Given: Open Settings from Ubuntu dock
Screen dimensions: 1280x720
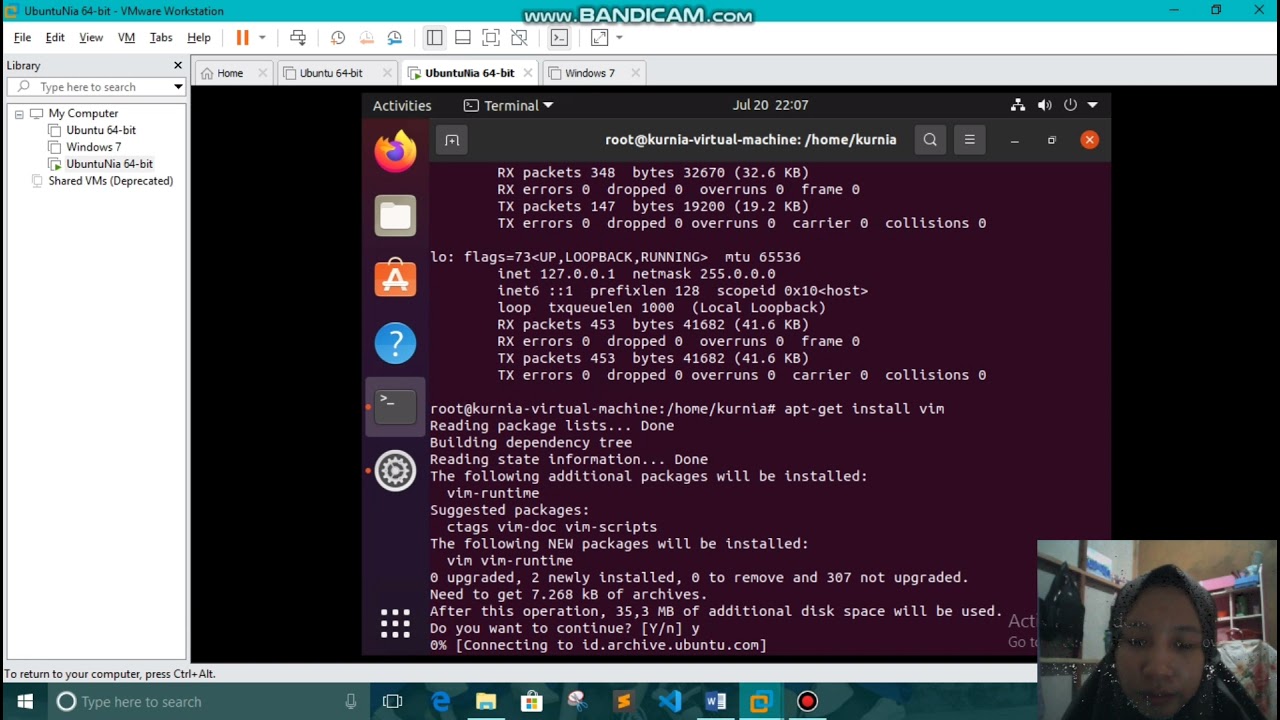Looking at the screenshot, I should pos(395,471).
